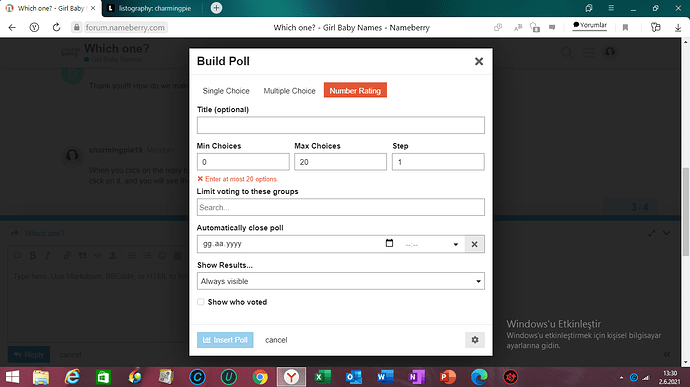Open the calendar date picker icon
The image size is (690, 387).
pos(389,243)
